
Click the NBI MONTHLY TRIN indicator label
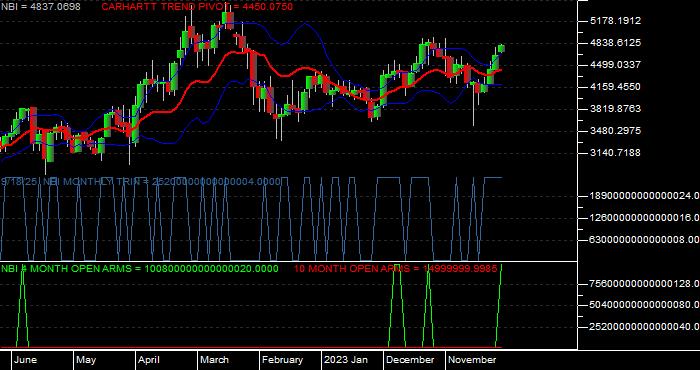click(x=141, y=182)
